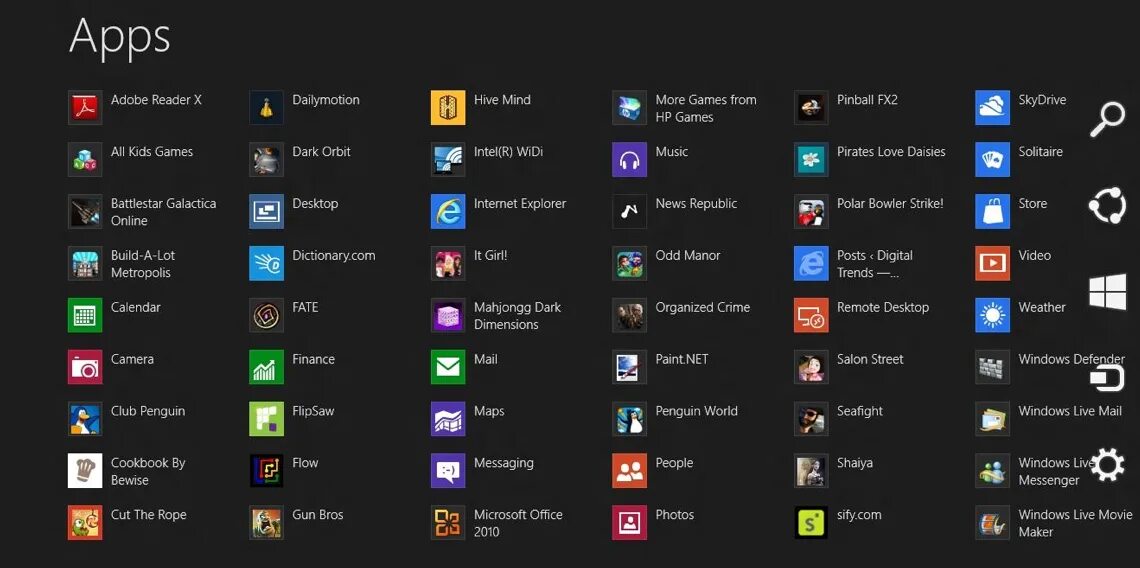This screenshot has width=1140, height=568.
Task: Launch Mahjongg Dark Dimensions icon
Action: click(448, 315)
